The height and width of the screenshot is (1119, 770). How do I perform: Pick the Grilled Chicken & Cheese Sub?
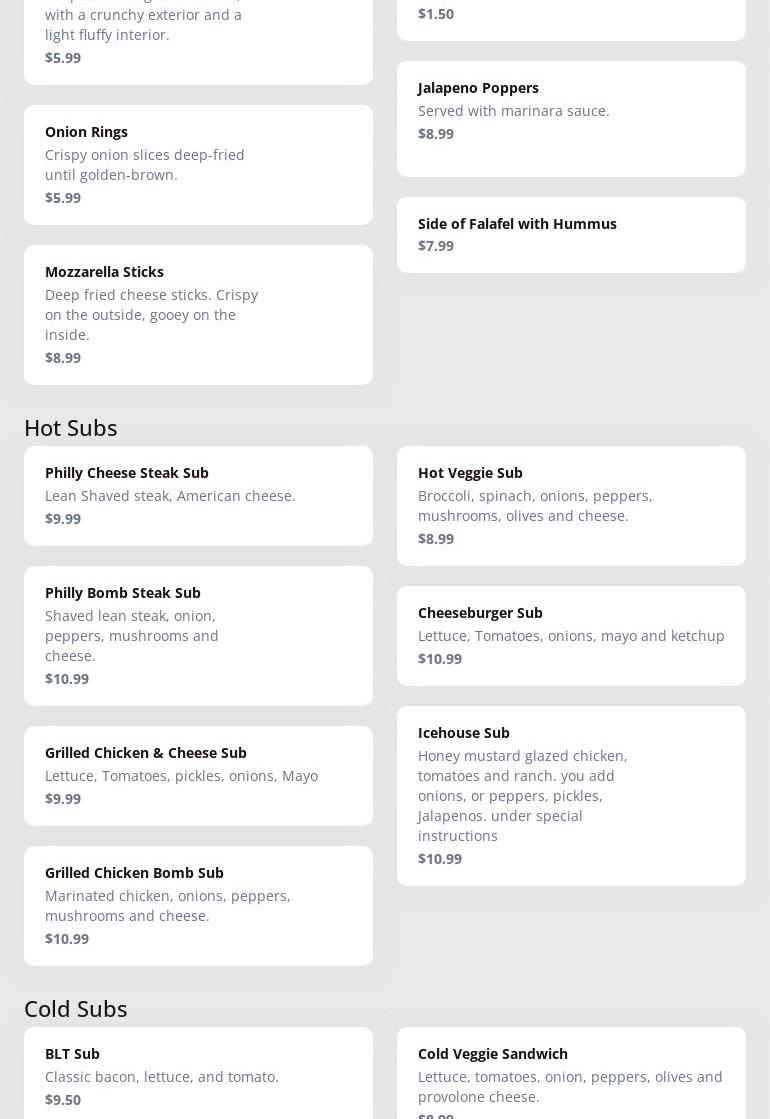click(x=198, y=775)
